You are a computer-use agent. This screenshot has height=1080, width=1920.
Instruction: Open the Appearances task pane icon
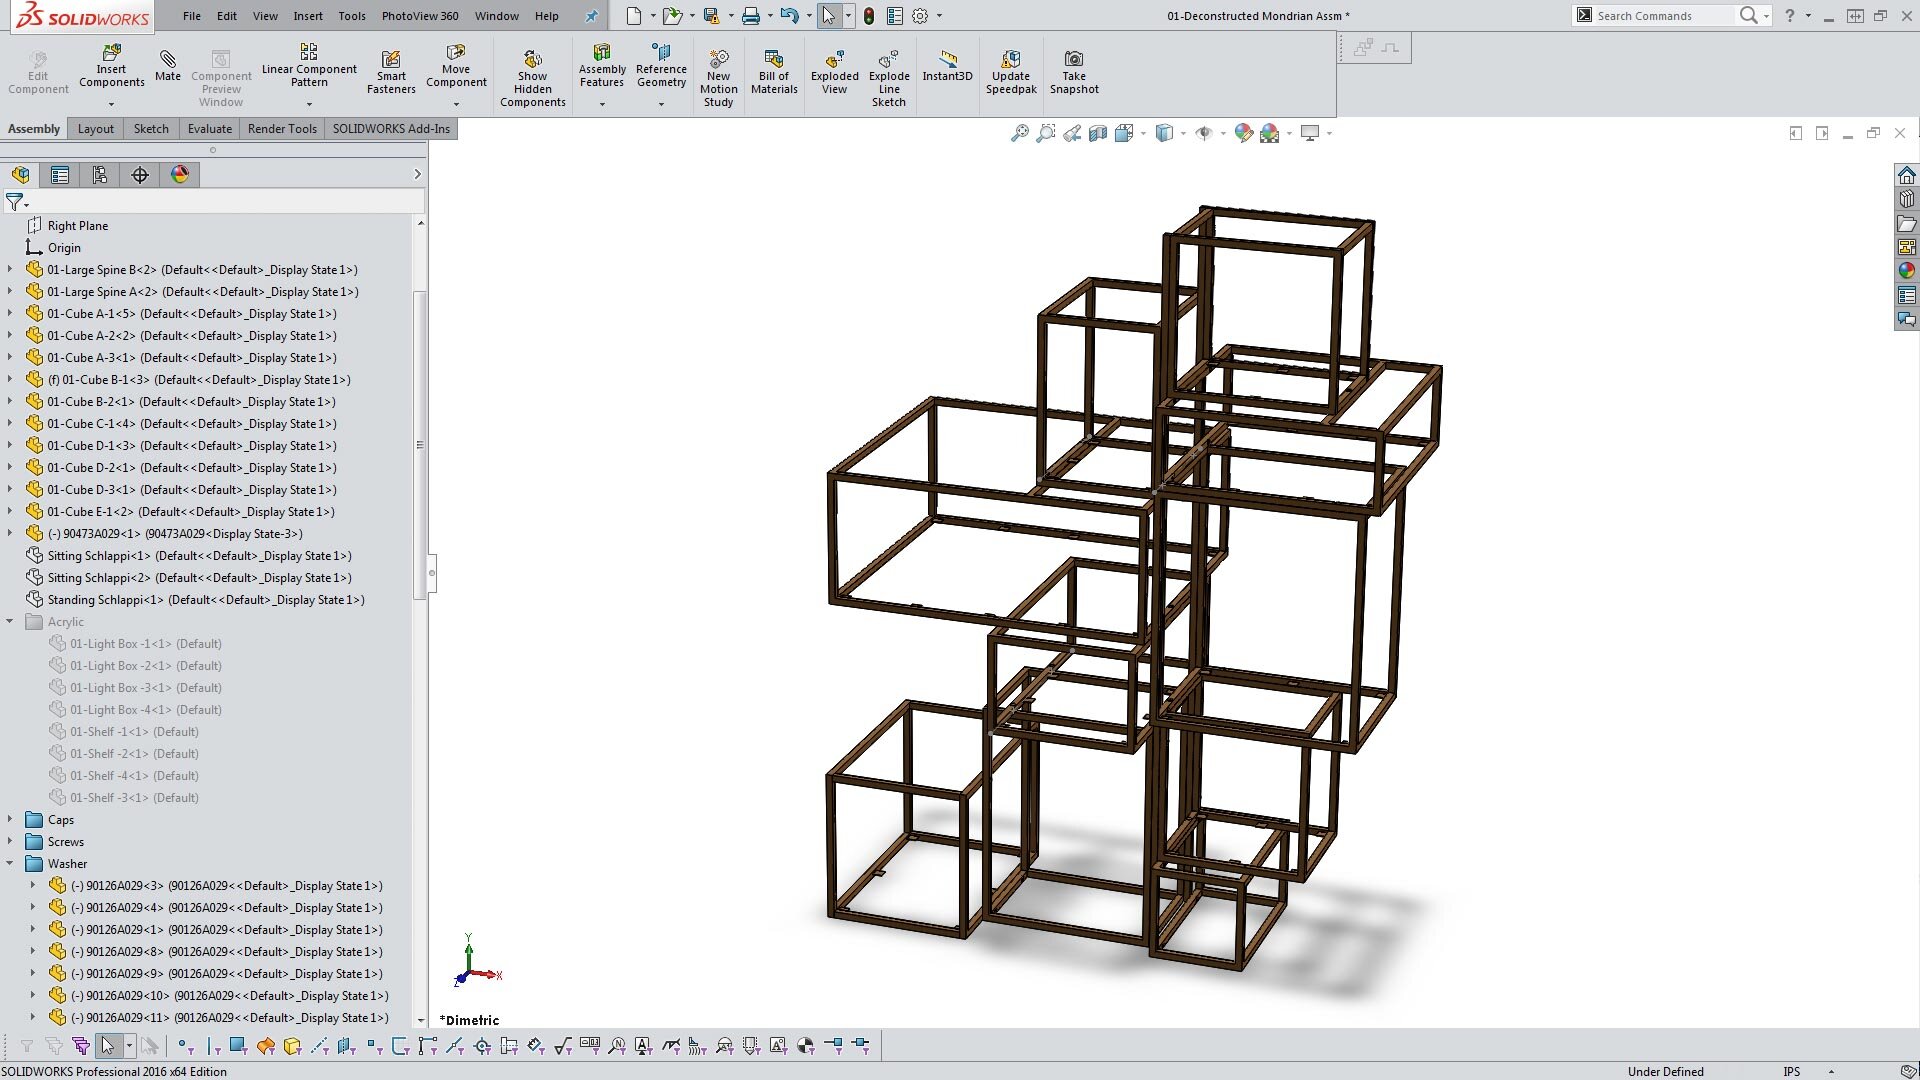[x=1907, y=270]
